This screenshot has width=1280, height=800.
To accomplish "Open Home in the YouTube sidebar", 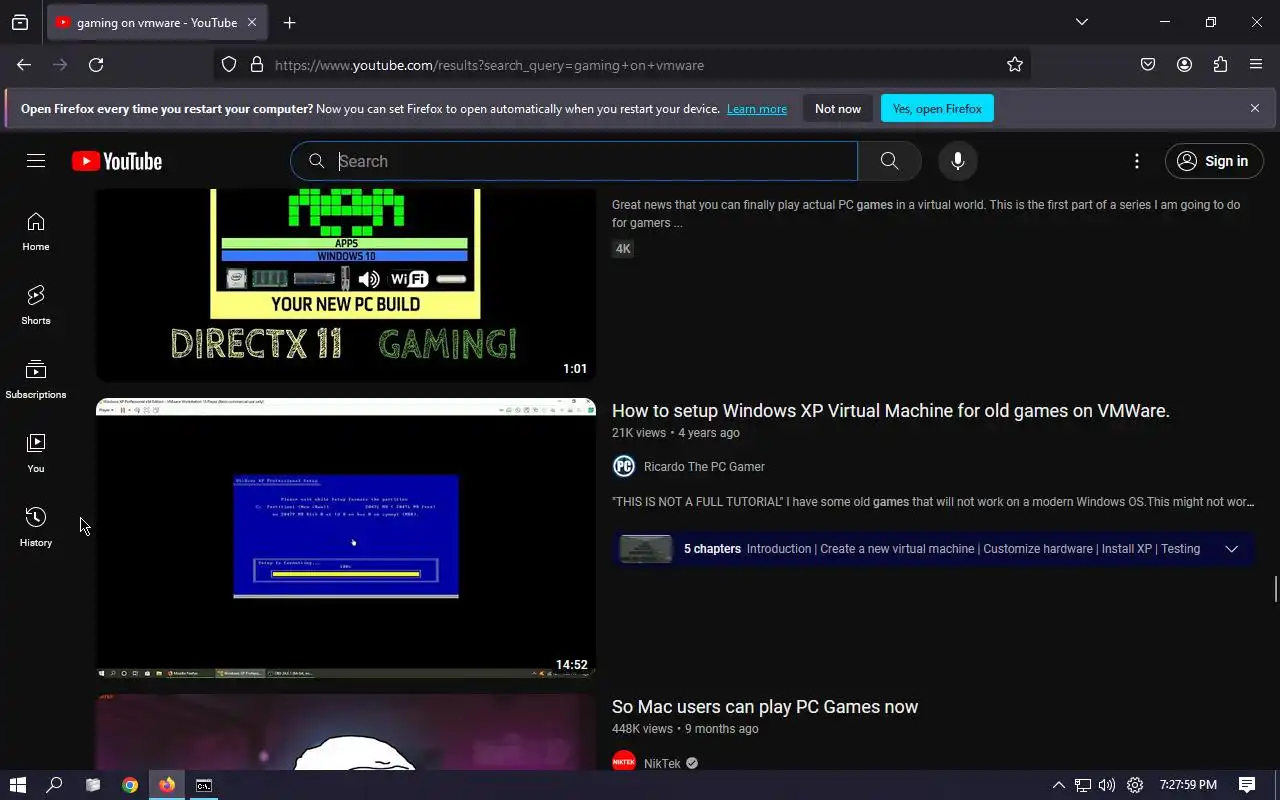I will pos(36,231).
